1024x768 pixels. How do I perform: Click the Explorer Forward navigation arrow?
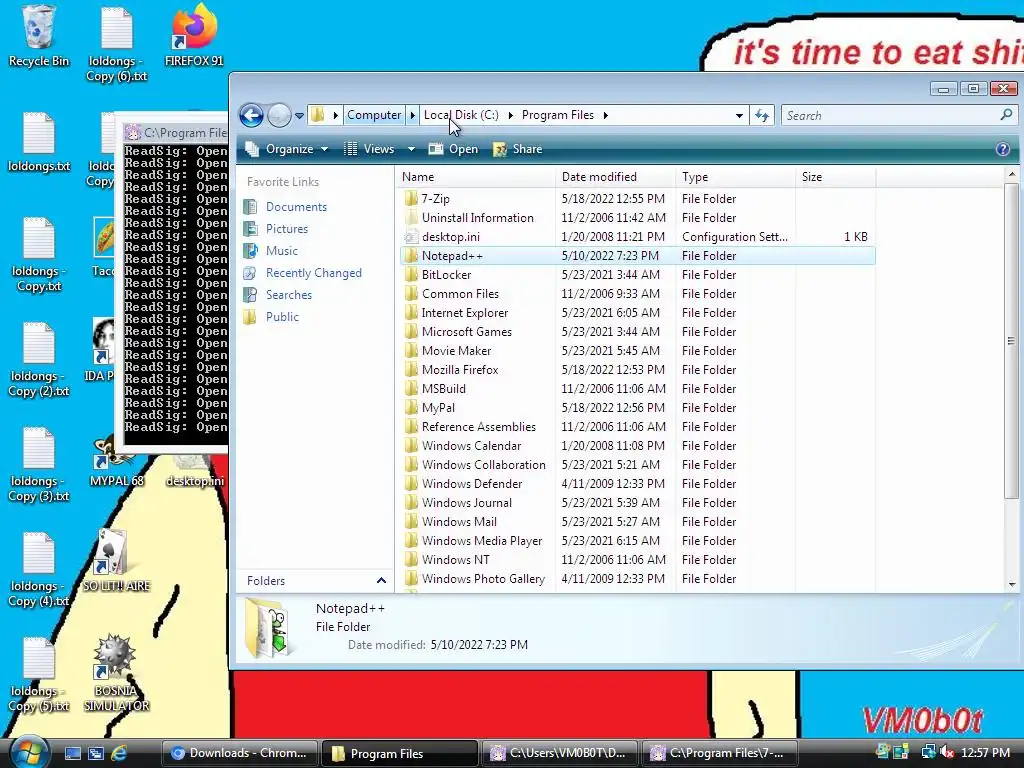tap(279, 116)
